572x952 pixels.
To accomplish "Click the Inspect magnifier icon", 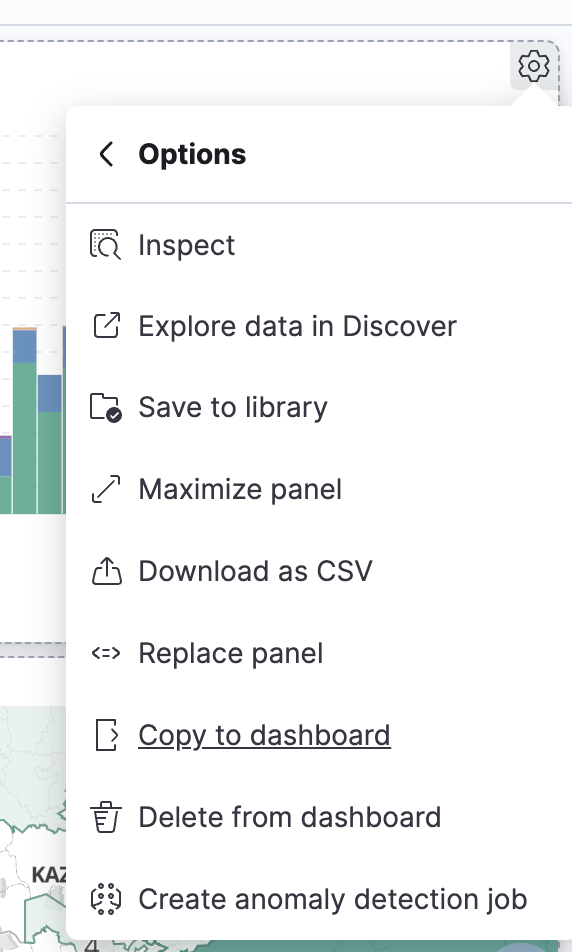I will pos(106,245).
